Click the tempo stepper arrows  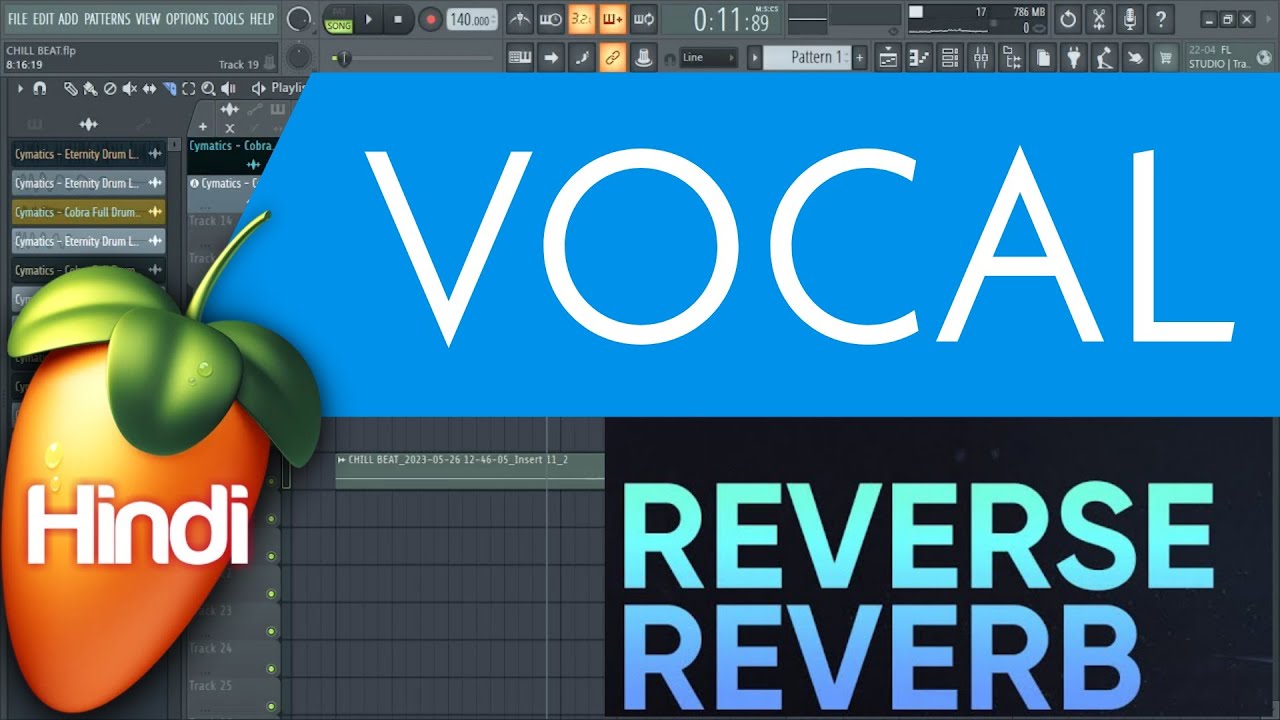[494, 19]
